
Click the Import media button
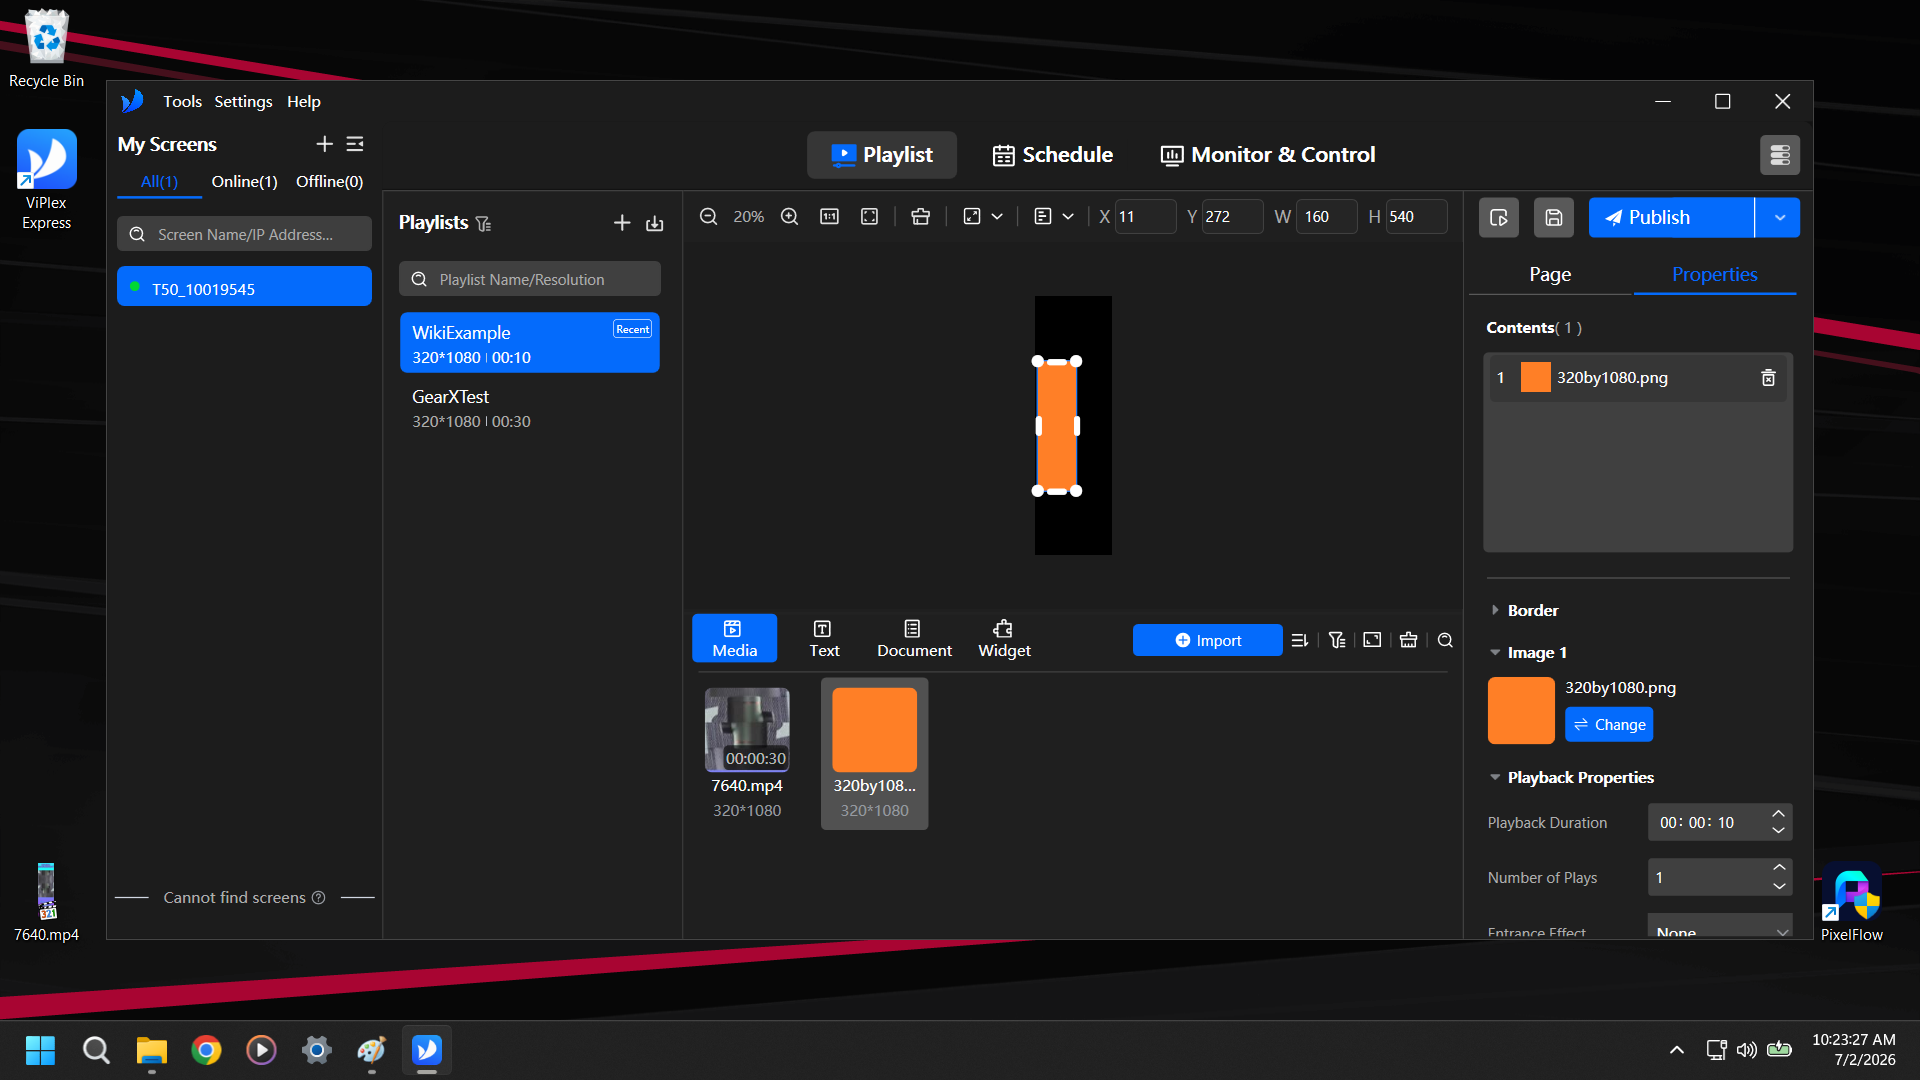[x=1207, y=640]
